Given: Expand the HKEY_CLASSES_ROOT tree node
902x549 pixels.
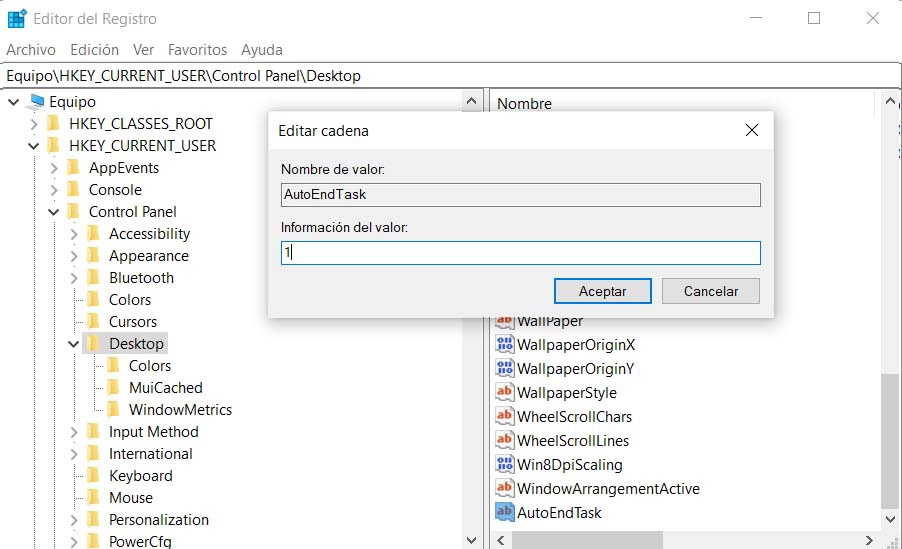Looking at the screenshot, I should tap(34, 124).
